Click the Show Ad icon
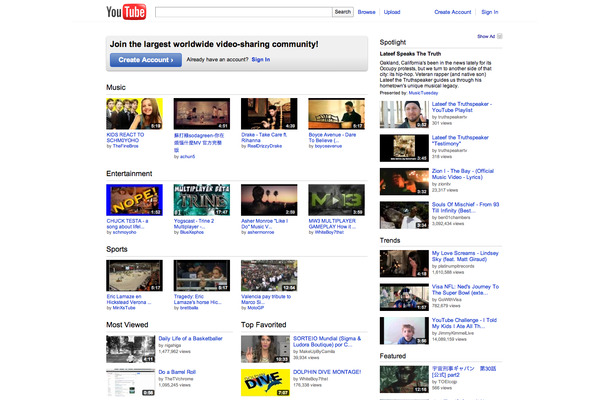Viewport: 610px width, 400px height. click(500, 36)
